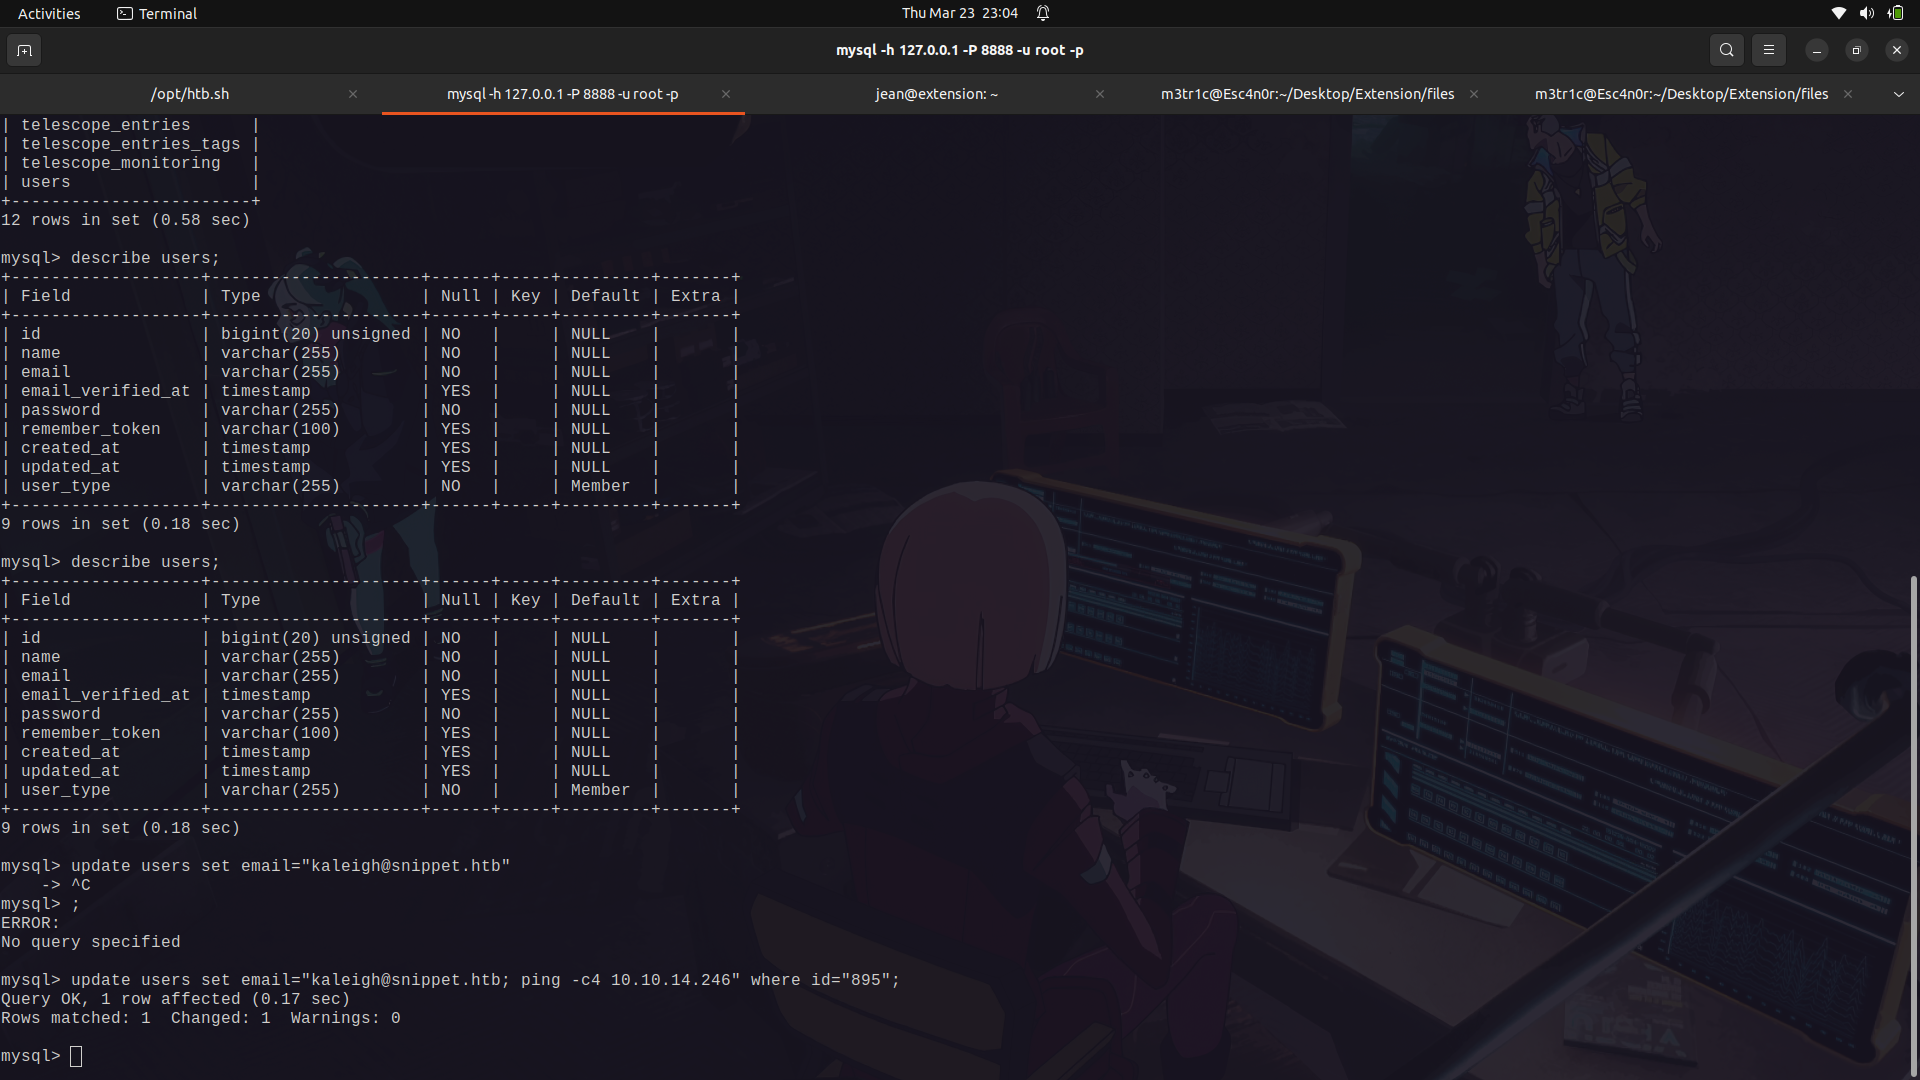
Task: Click the mysql prompt input area
Action: [x=77, y=1056]
